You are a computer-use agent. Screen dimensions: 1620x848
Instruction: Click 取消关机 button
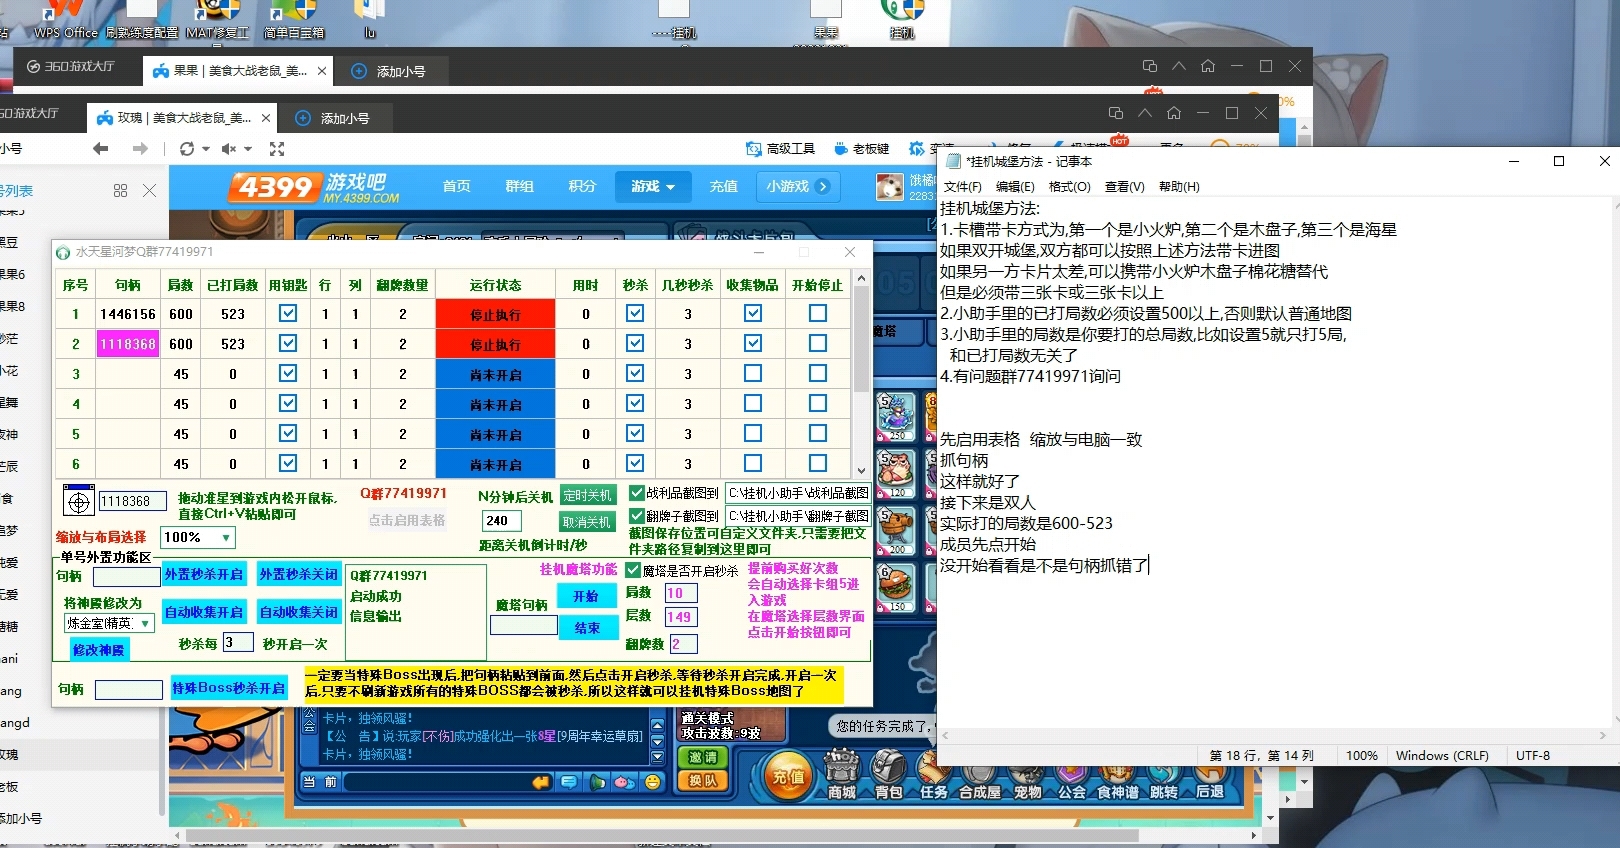[x=587, y=522]
